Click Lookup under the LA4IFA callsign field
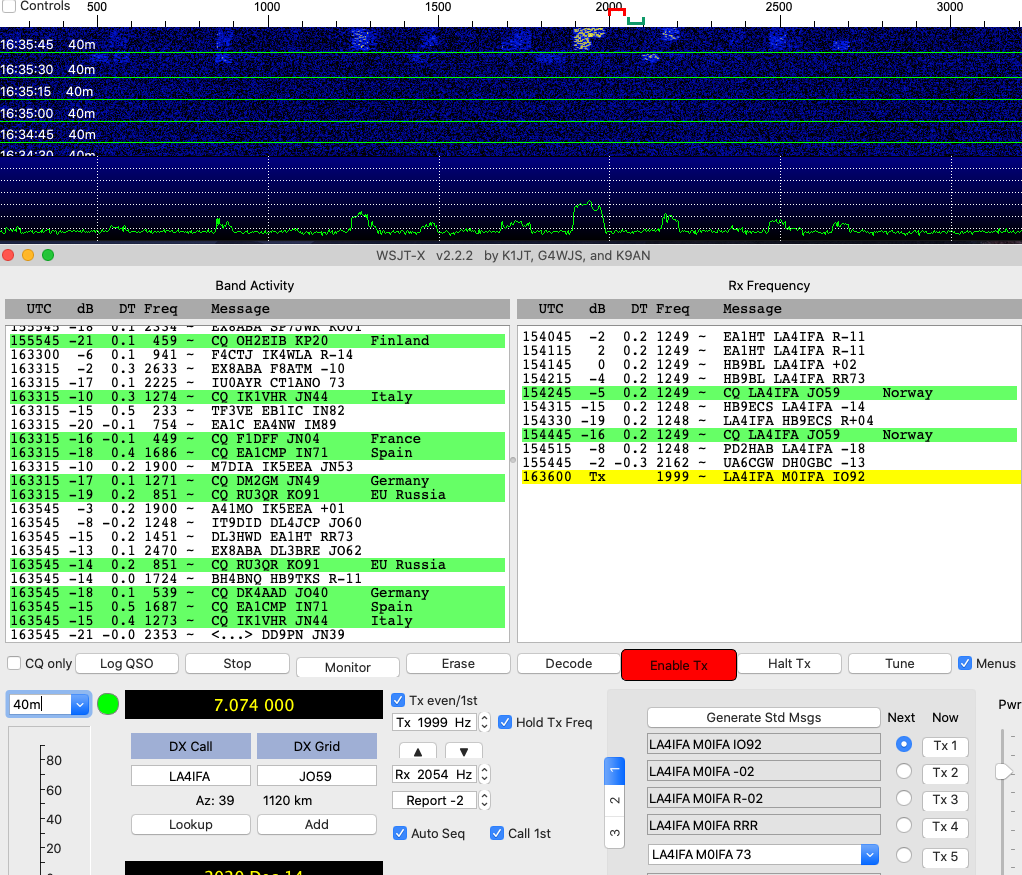The width and height of the screenshot is (1022, 875). point(190,823)
